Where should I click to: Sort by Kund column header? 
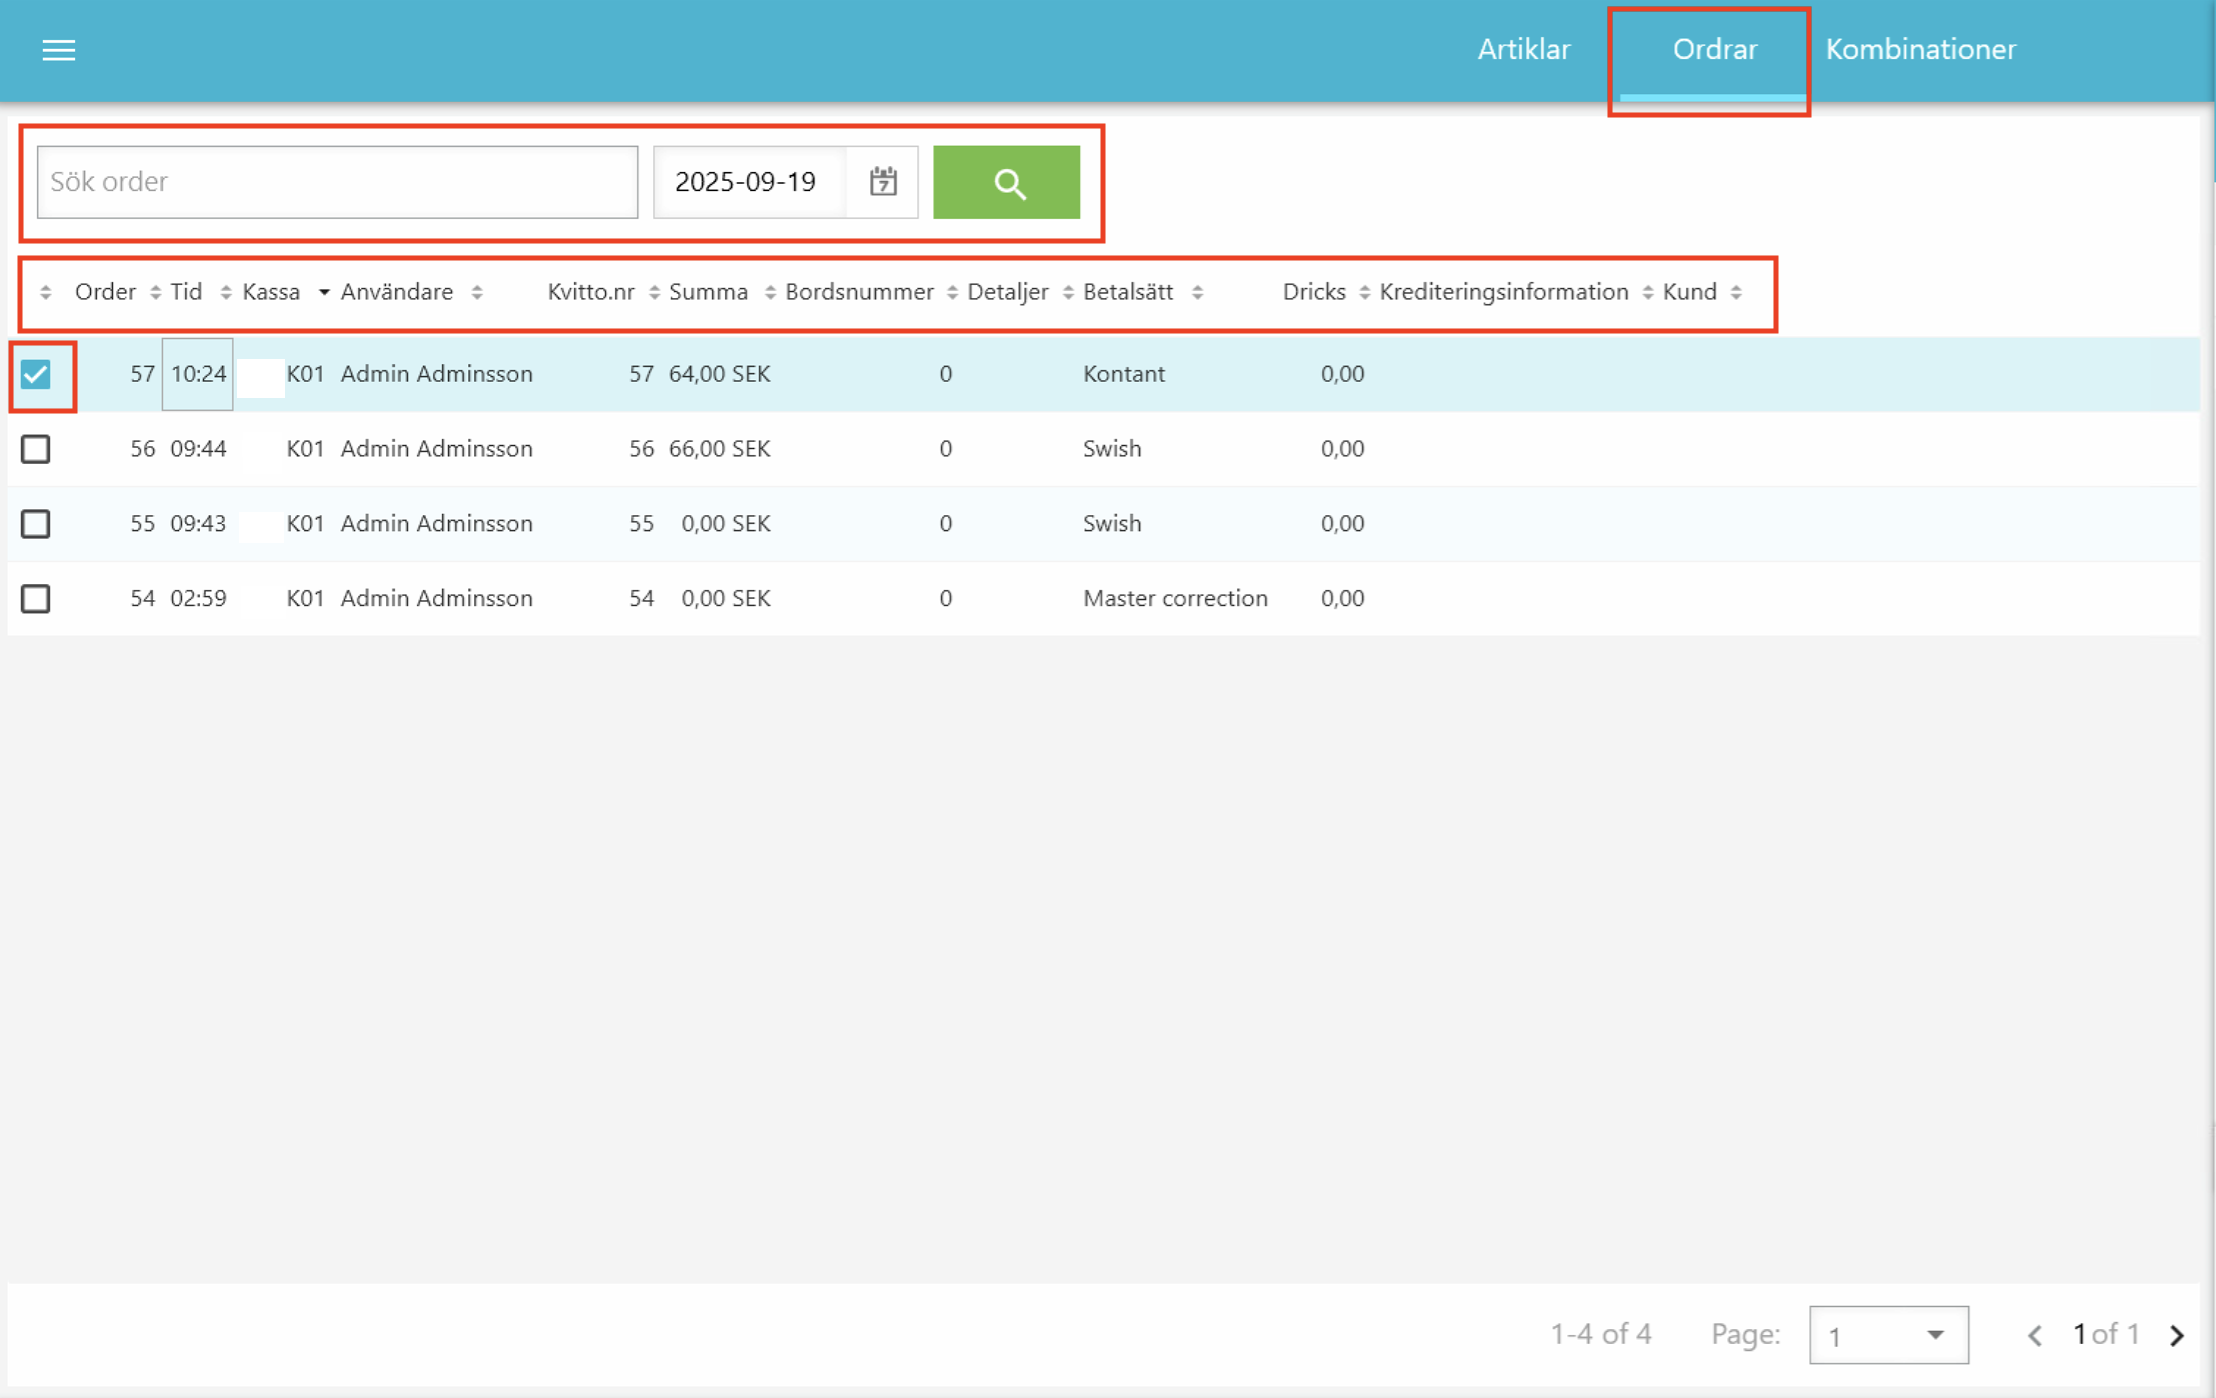pos(1689,292)
